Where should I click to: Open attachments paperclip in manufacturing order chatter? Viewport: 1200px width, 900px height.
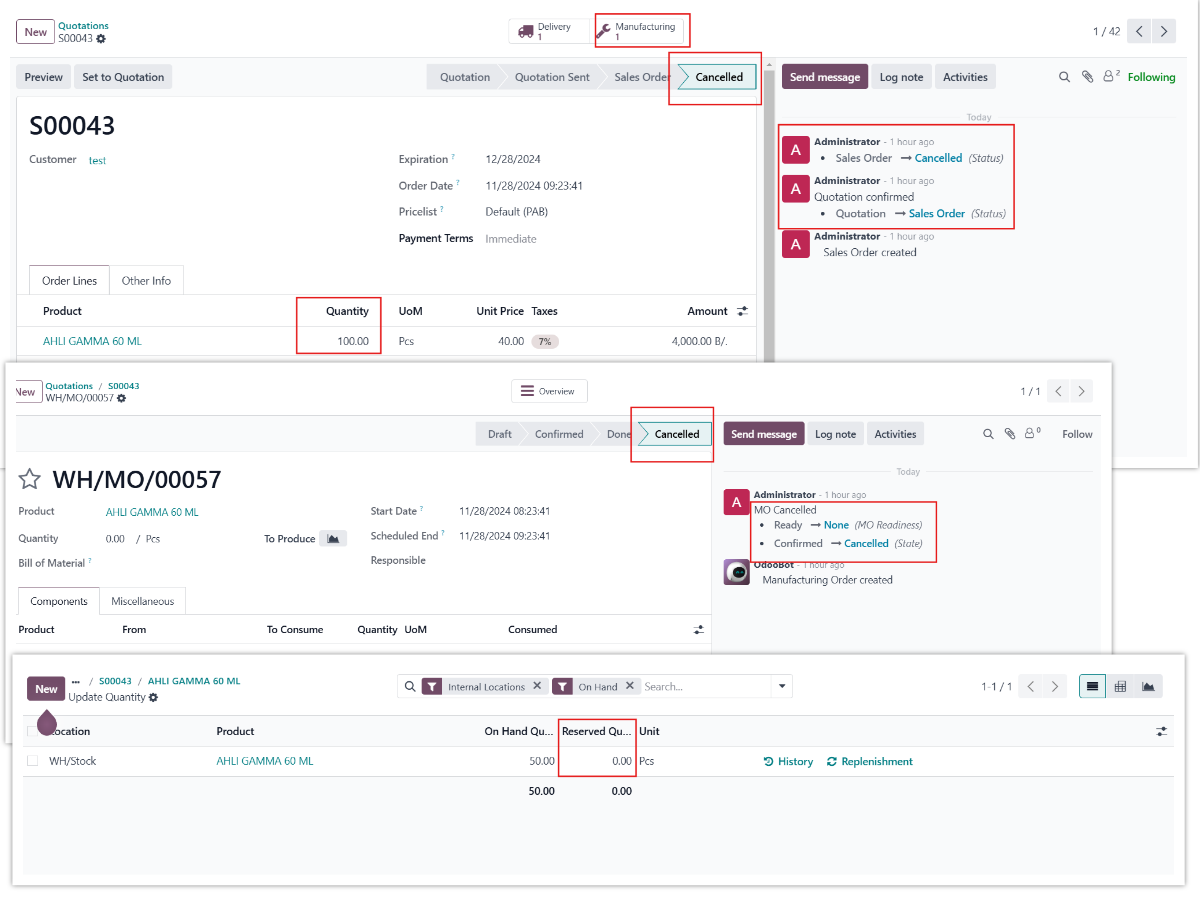tap(1010, 434)
